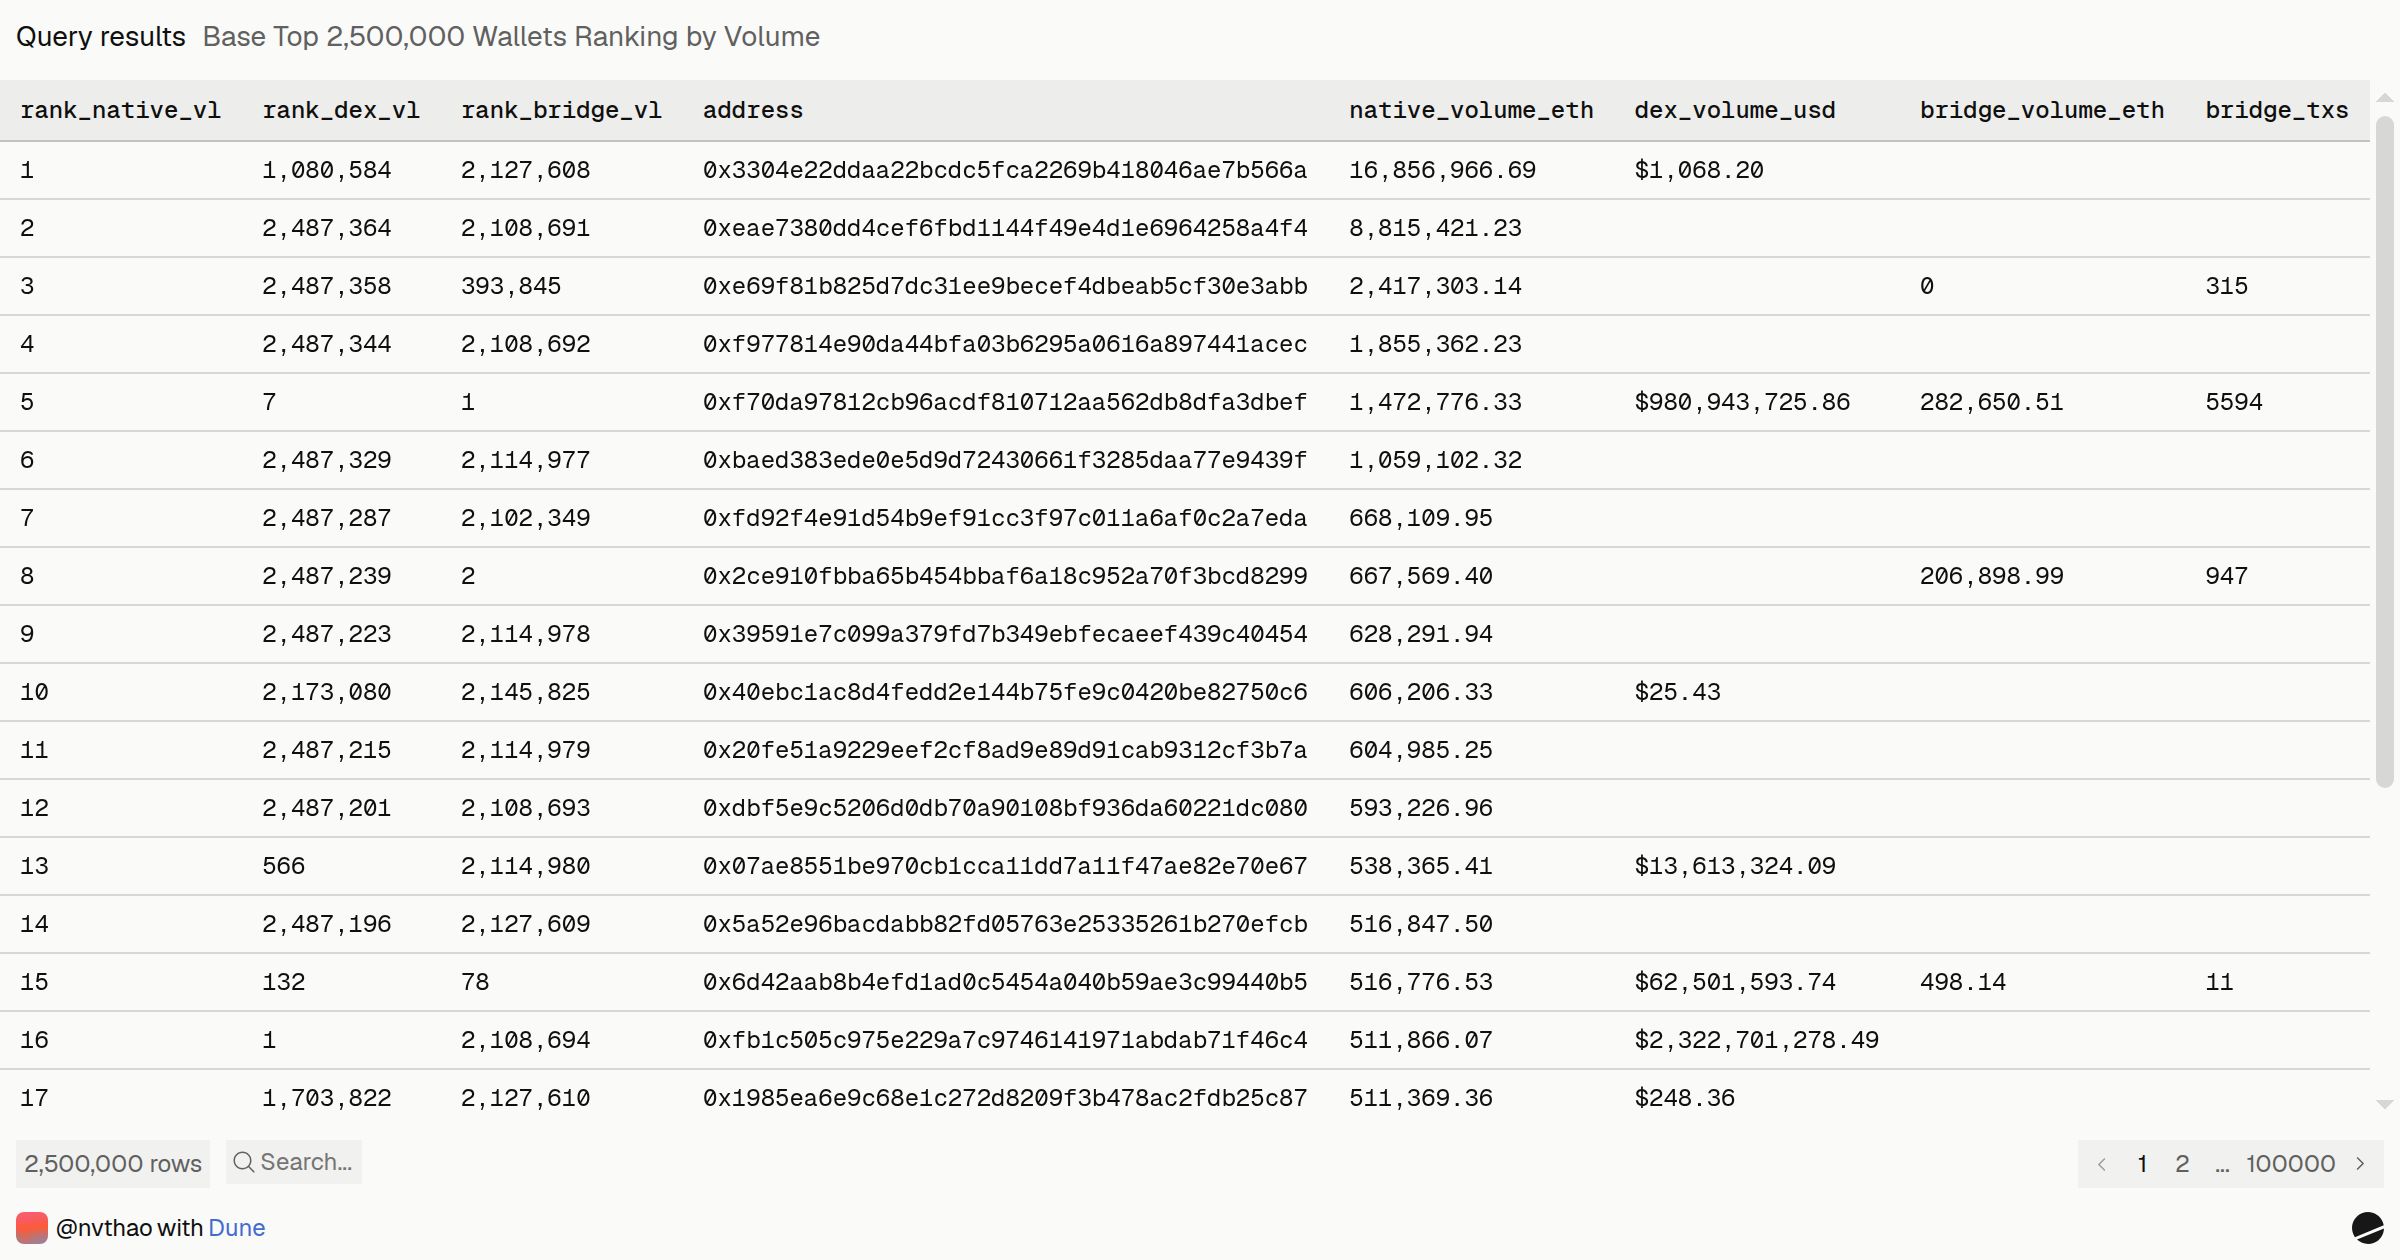Select bridge volume 206,898.99 cell
This screenshot has height=1260, width=2400.
pos(1992,576)
